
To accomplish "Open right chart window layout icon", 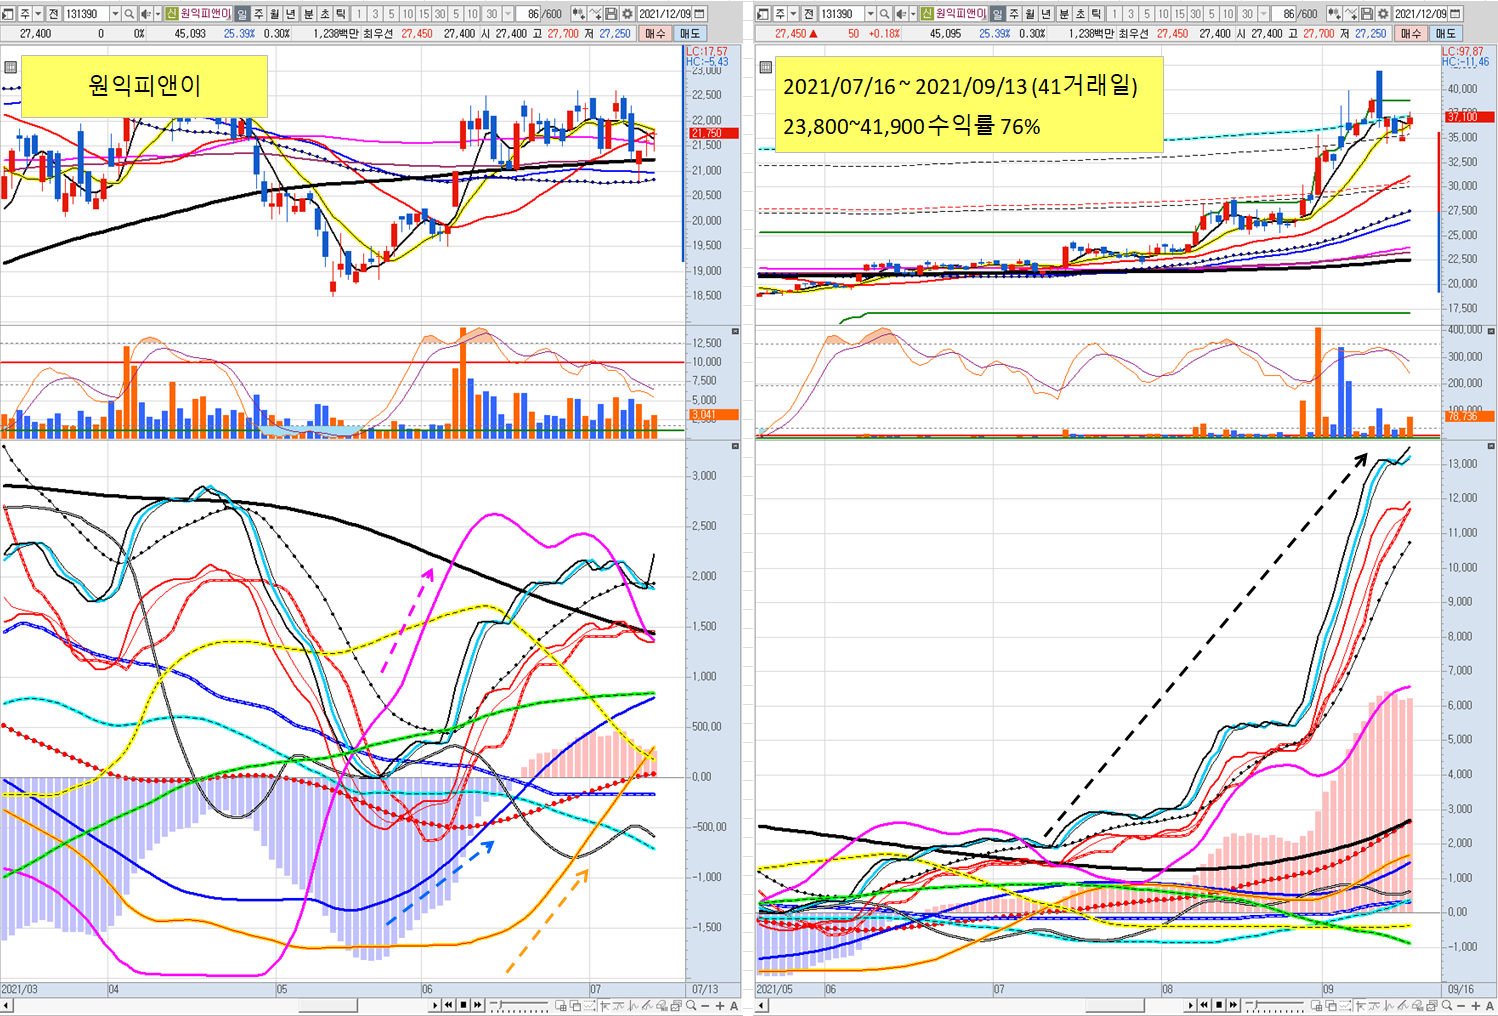I will [x=763, y=14].
